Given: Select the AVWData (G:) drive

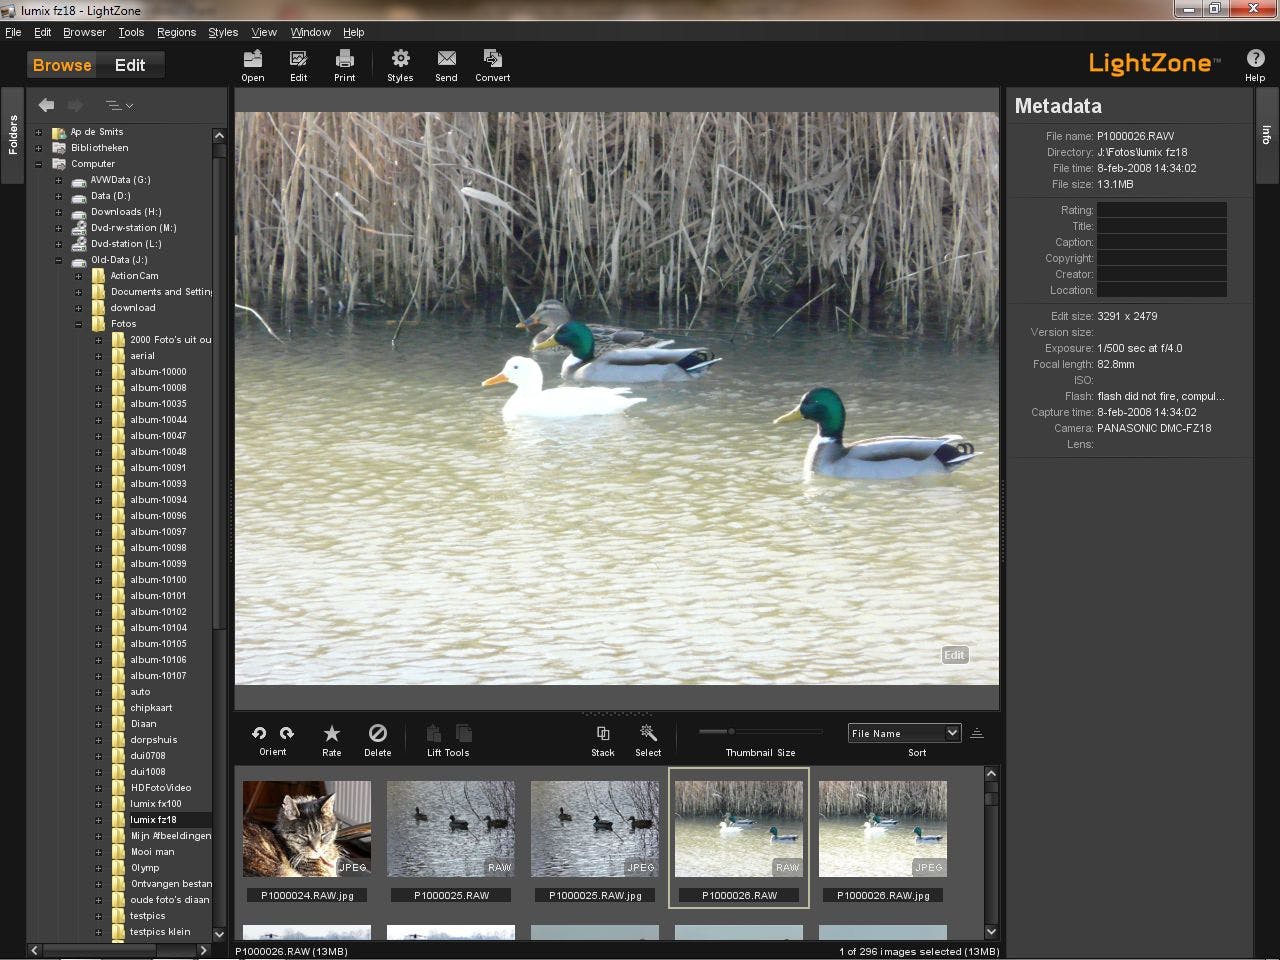Looking at the screenshot, I should [120, 180].
